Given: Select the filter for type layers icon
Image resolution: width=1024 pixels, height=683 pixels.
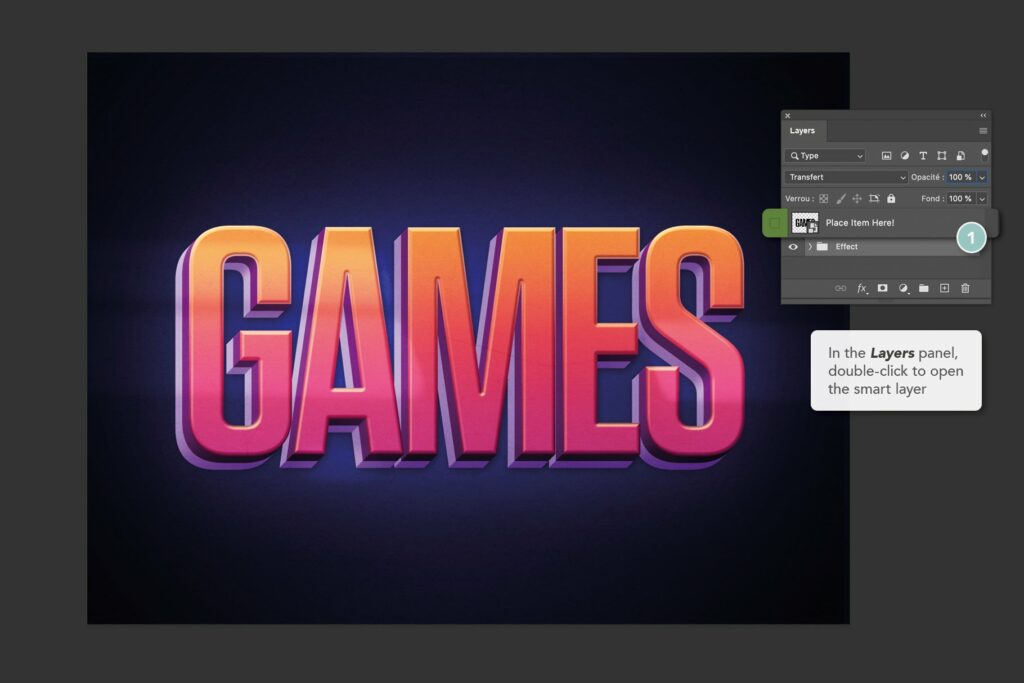Looking at the screenshot, I should [x=924, y=156].
